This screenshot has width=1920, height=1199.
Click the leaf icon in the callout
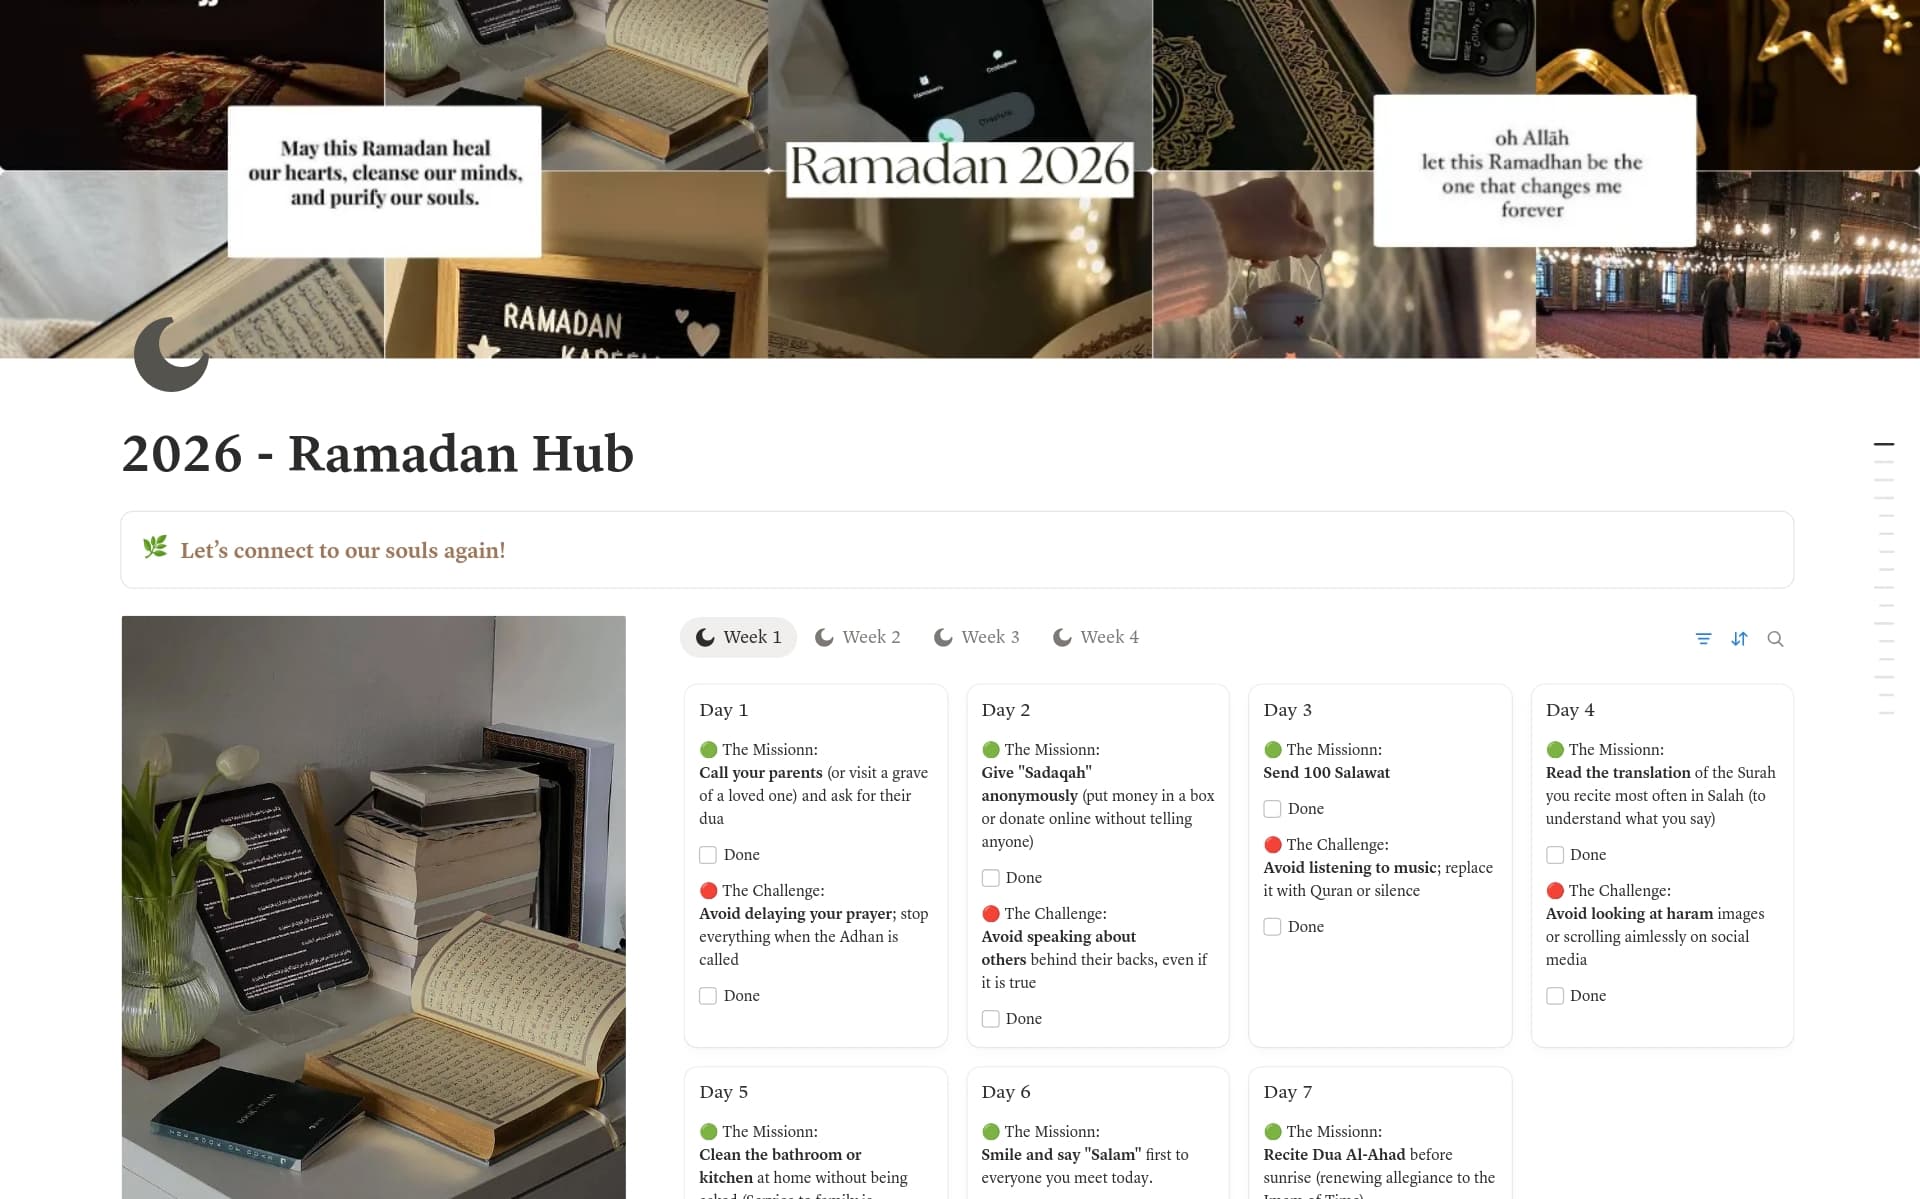click(x=155, y=548)
